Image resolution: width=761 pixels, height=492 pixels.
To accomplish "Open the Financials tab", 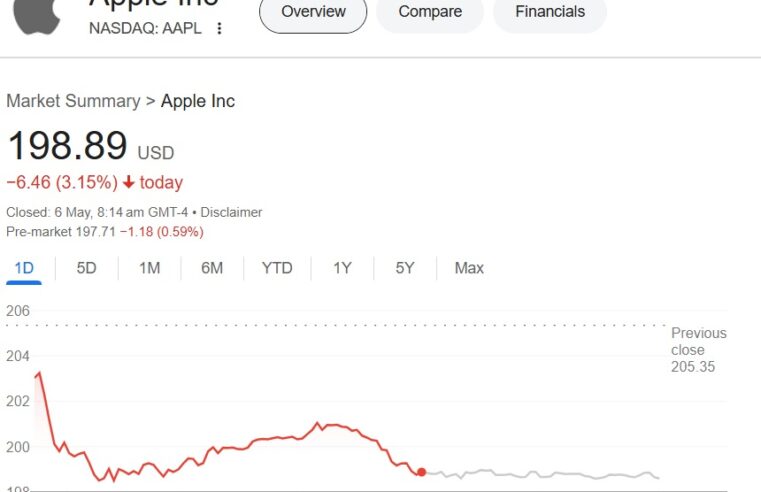I will tap(550, 12).
